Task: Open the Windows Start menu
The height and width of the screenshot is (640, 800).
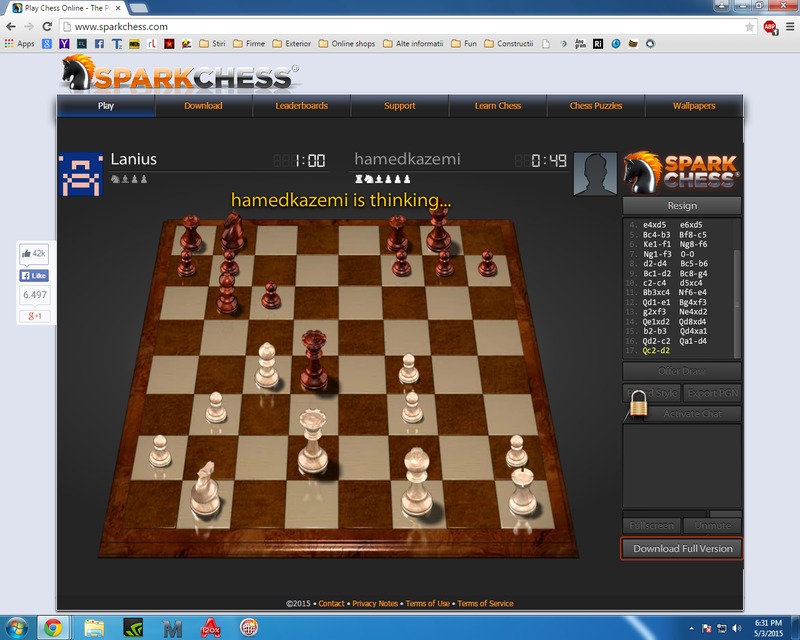Action: tap(16, 628)
